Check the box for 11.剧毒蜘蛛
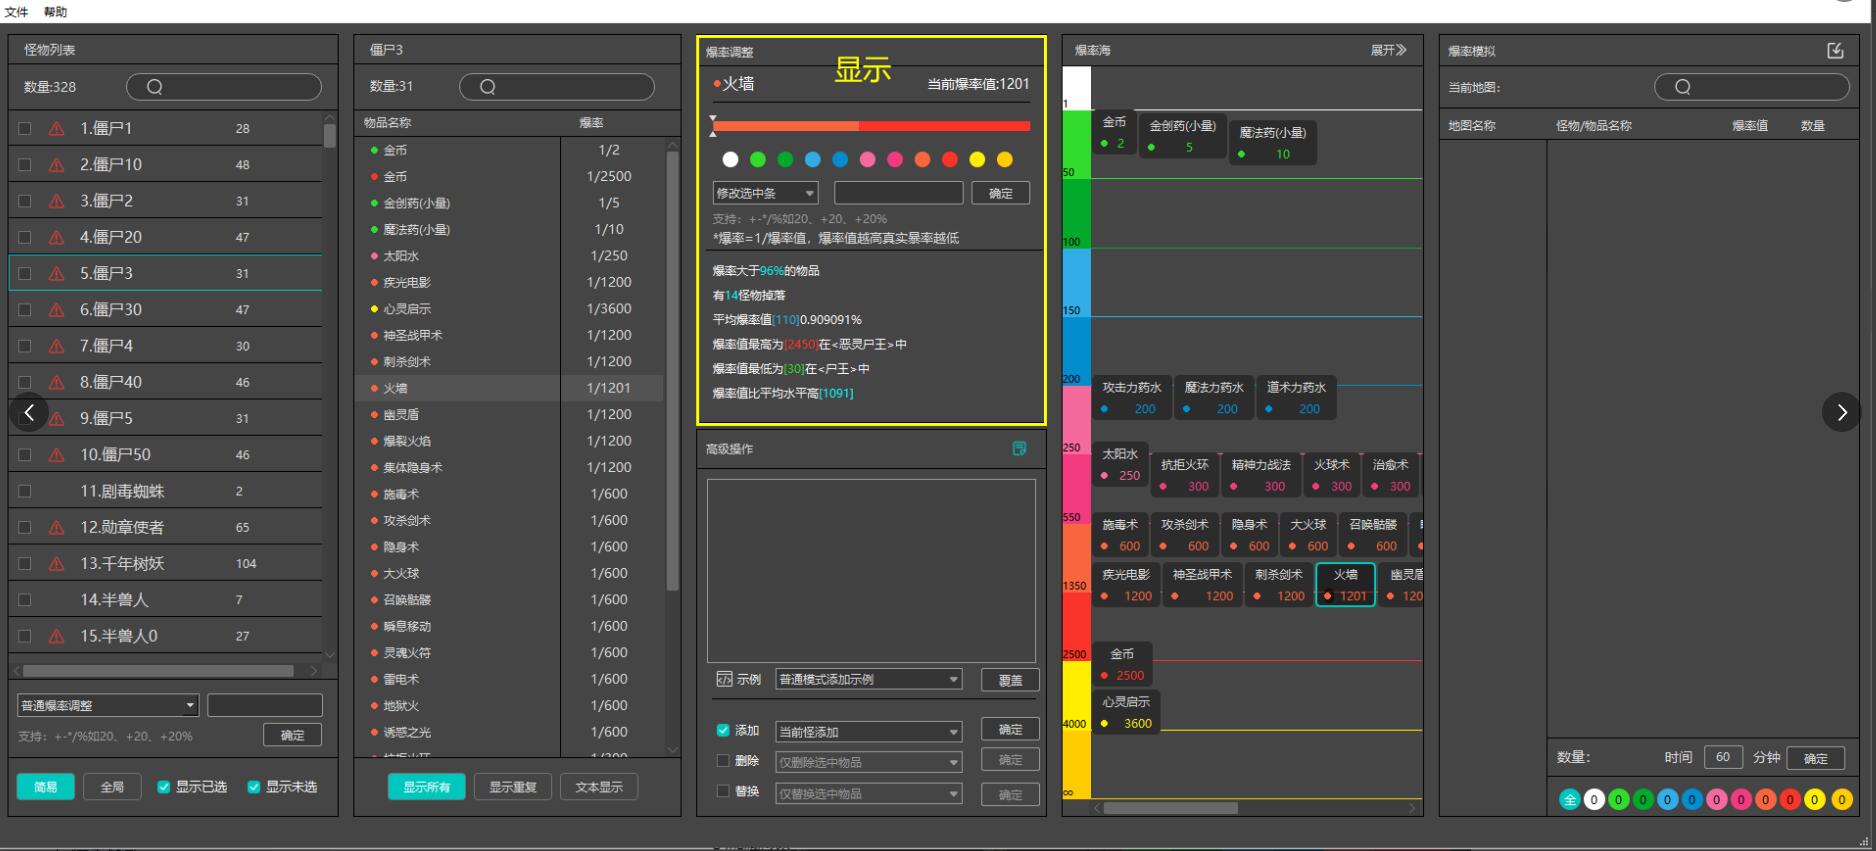Screen dimensions: 1876x851 pyautogui.click(x=25, y=491)
